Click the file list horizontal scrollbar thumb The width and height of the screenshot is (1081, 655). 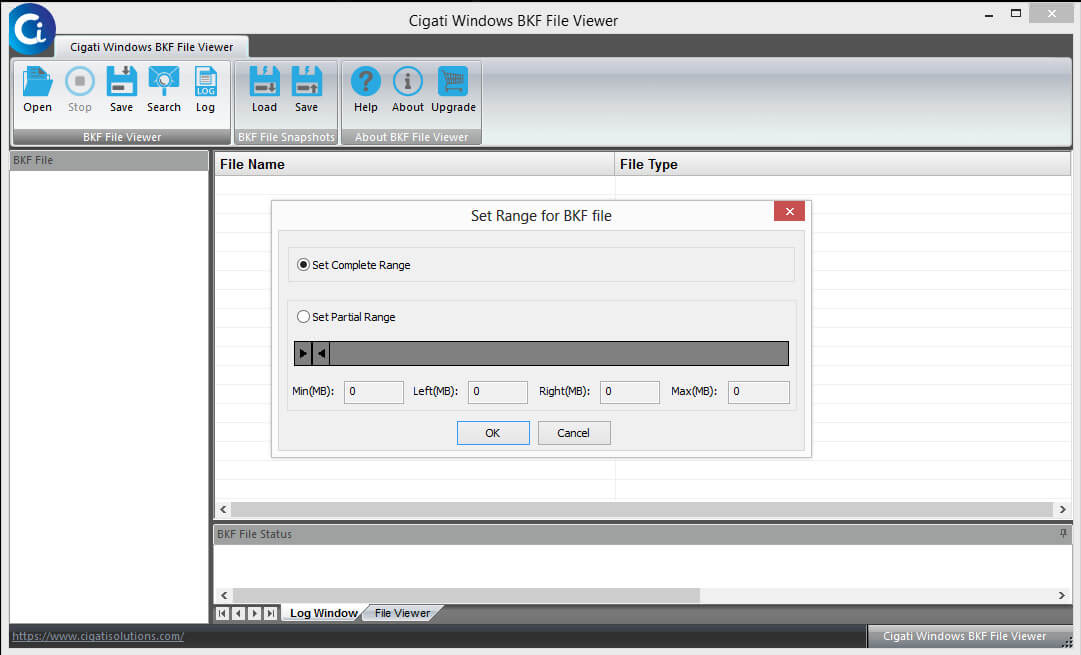point(642,510)
